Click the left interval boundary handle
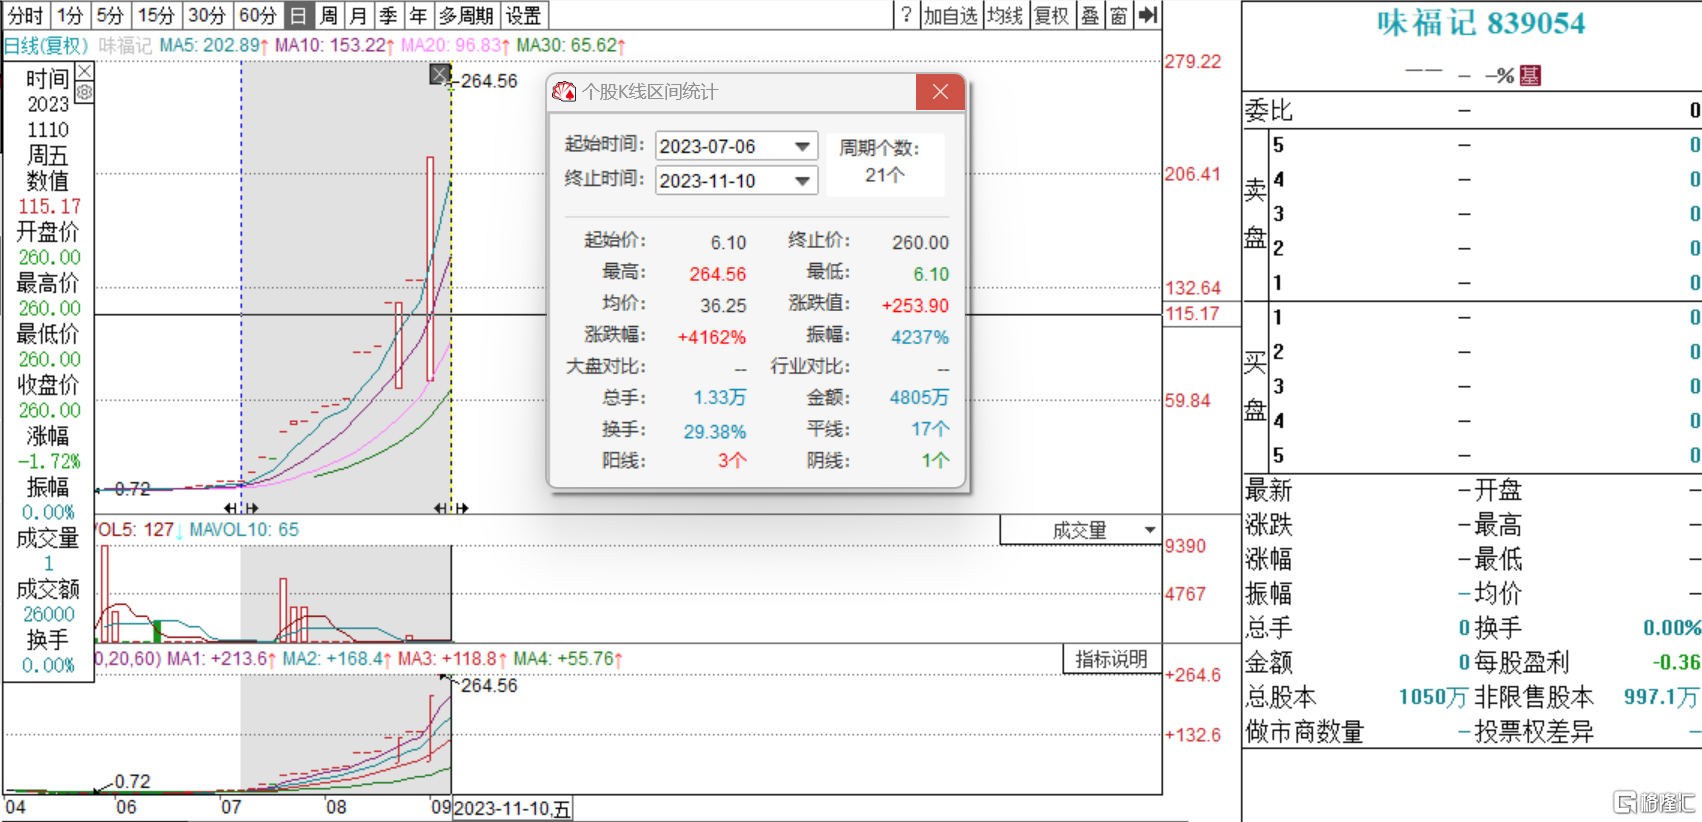 241,508
